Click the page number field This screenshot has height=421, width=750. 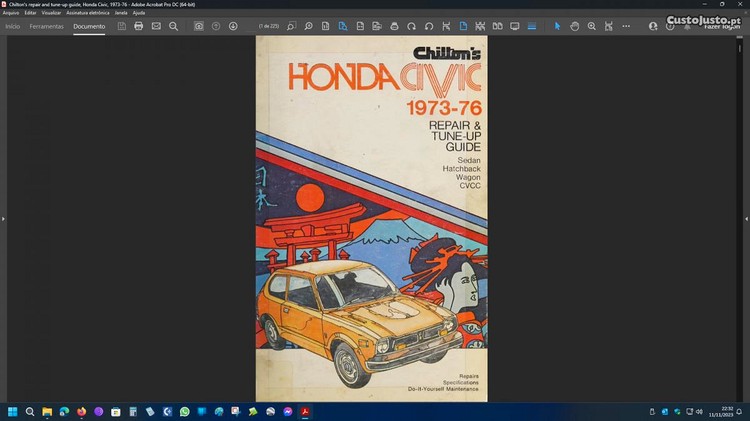tap(268, 26)
